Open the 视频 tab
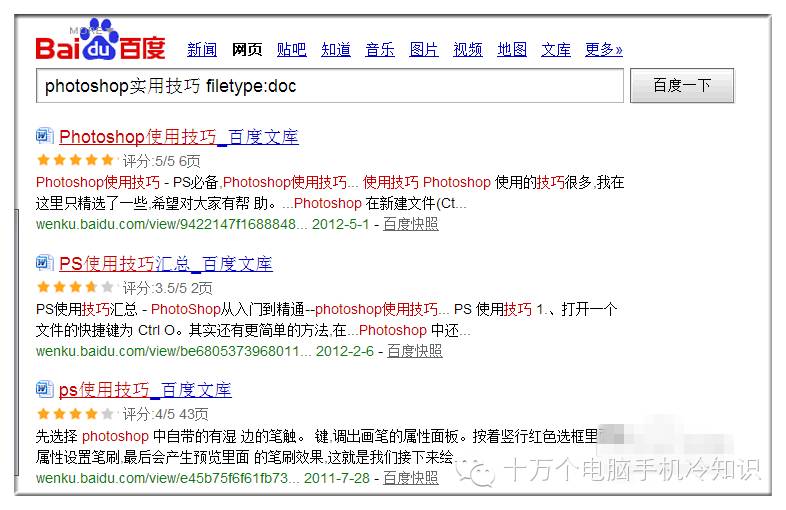Viewport: 786px width, 510px height. 468,49
